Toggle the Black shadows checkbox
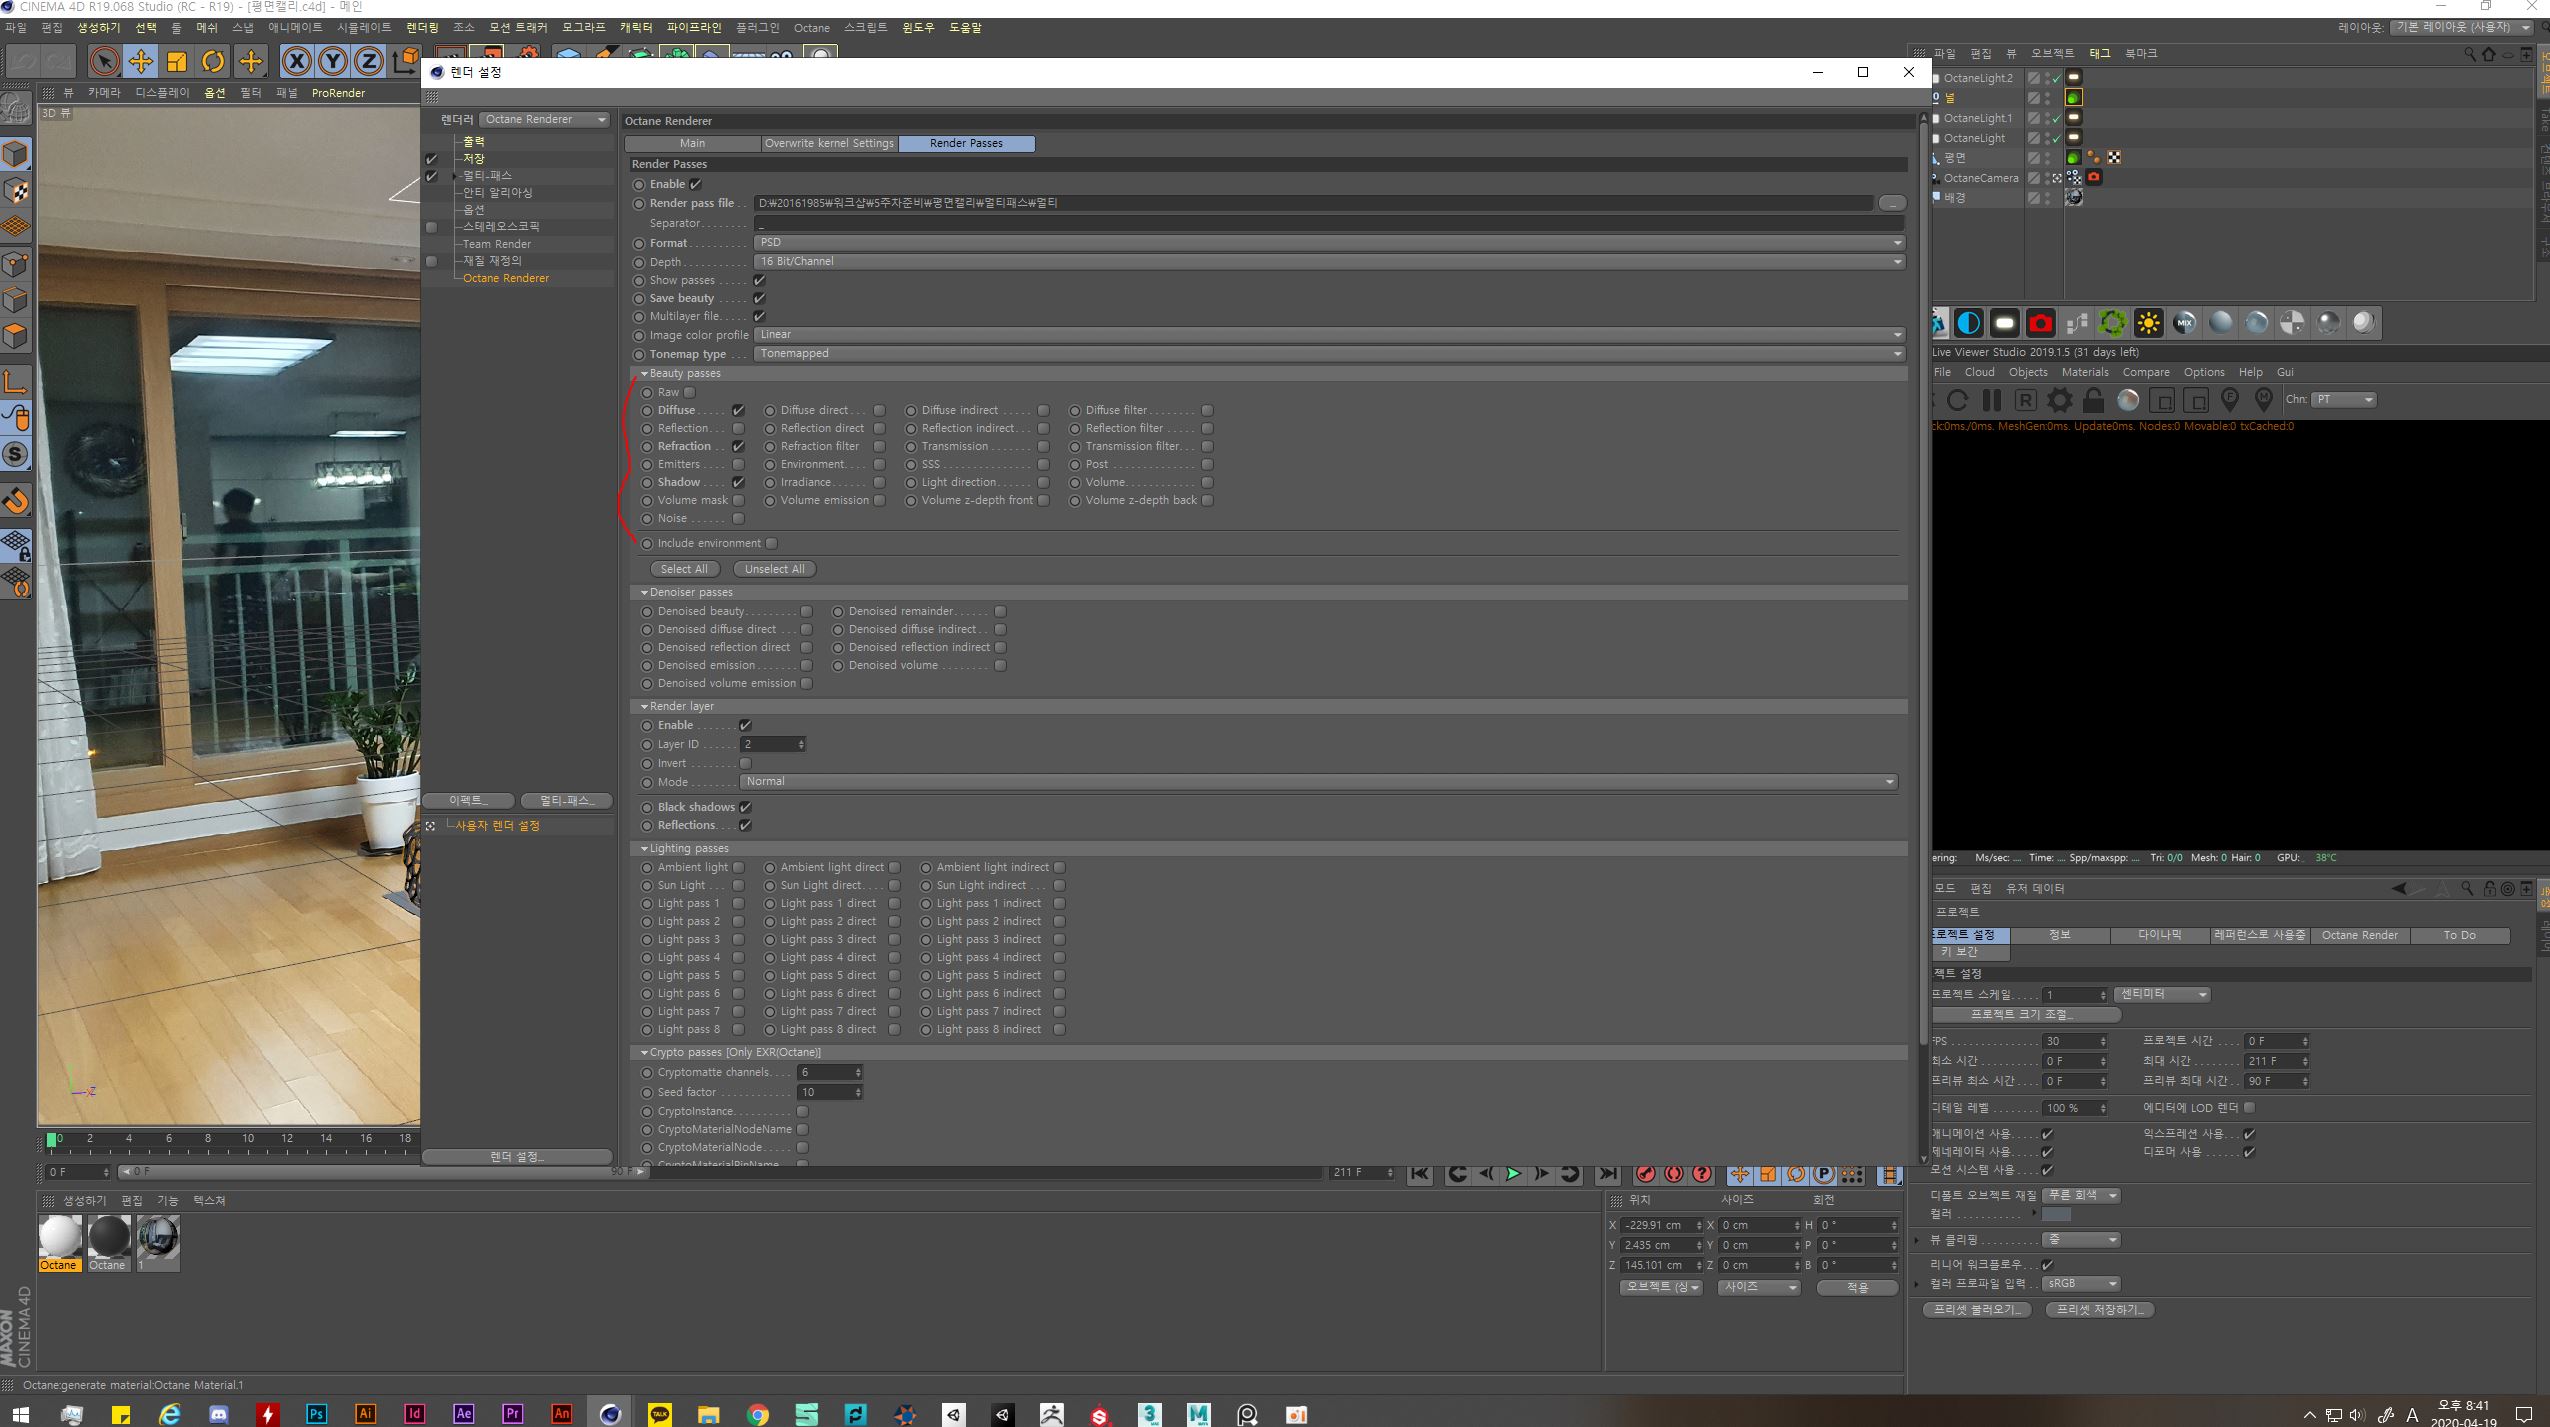The height and width of the screenshot is (1427, 2550). (745, 807)
